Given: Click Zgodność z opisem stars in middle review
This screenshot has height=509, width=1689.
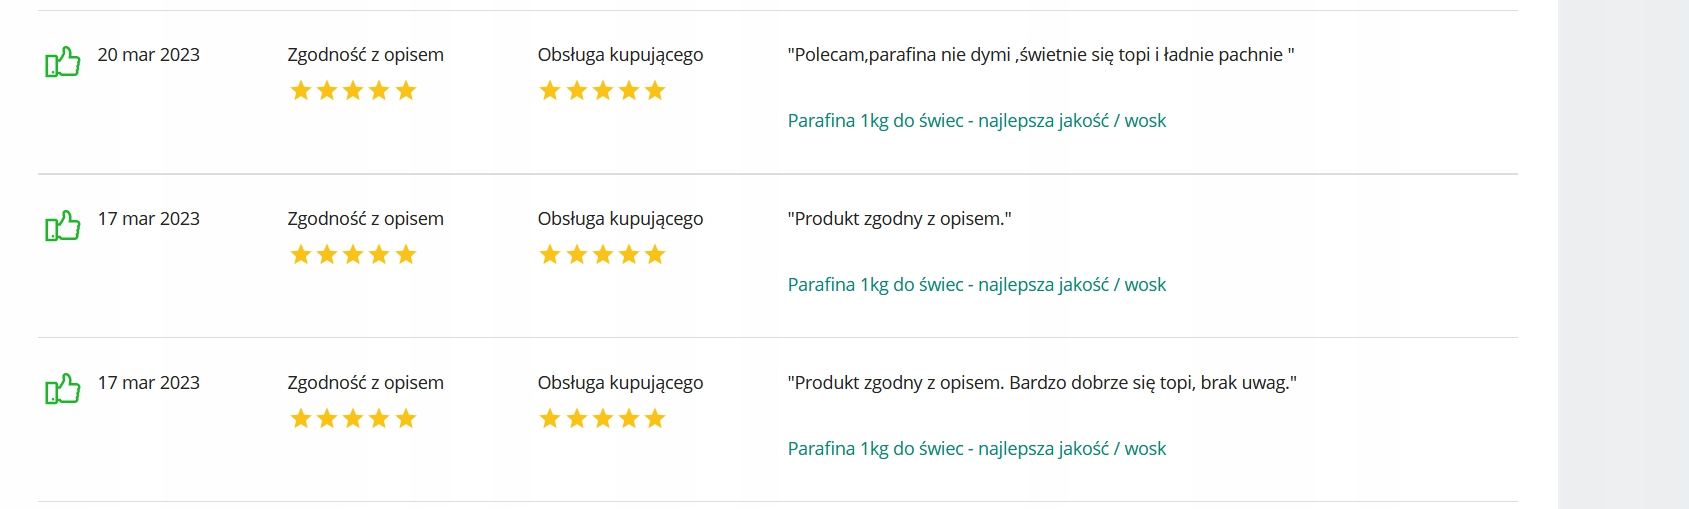Looking at the screenshot, I should tap(353, 255).
